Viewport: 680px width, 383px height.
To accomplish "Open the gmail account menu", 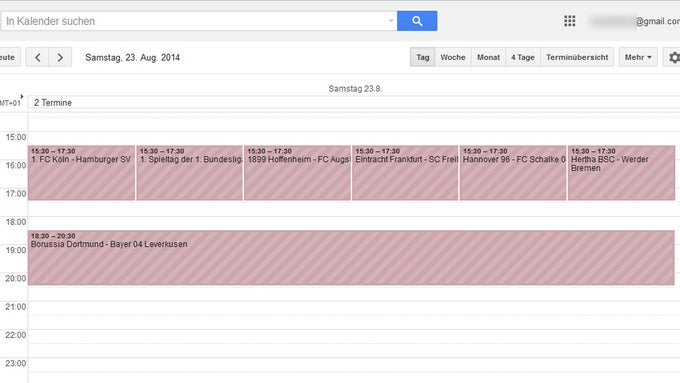I will 635,21.
